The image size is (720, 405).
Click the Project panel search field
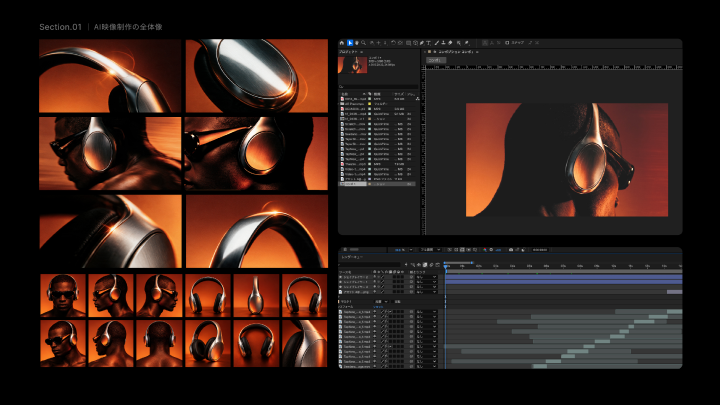(379, 86)
